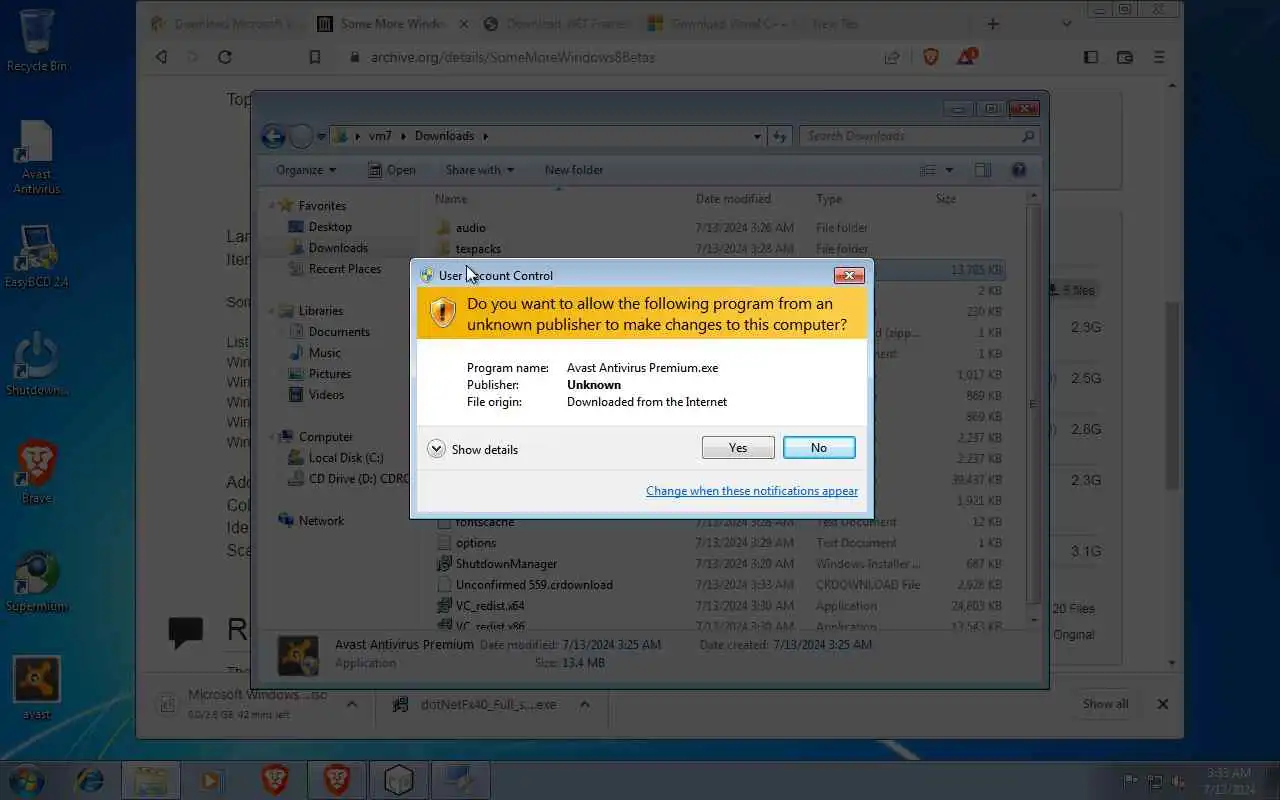1280x800 pixels.
Task: Switch to 'Some More Windows' browser tab
Action: [392, 24]
